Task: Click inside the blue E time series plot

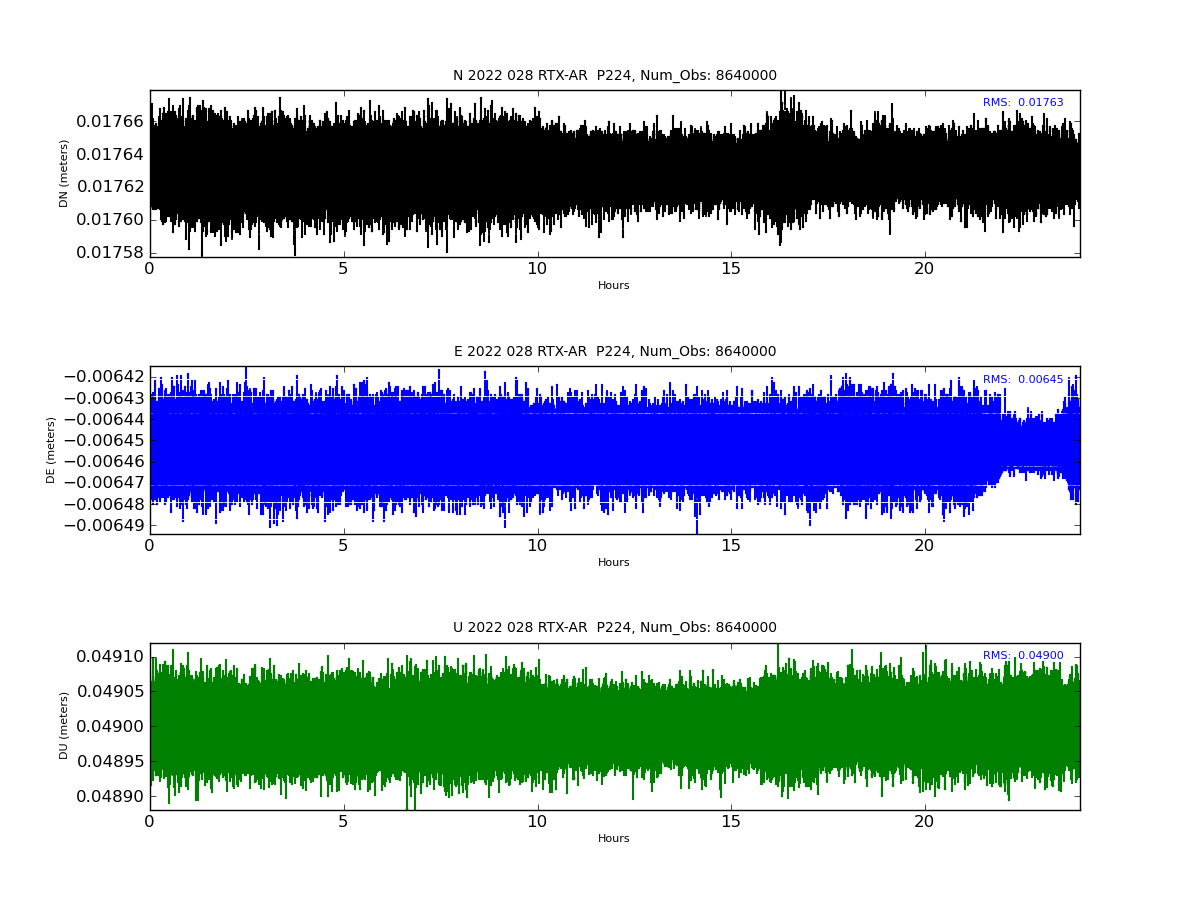Action: (x=615, y=450)
